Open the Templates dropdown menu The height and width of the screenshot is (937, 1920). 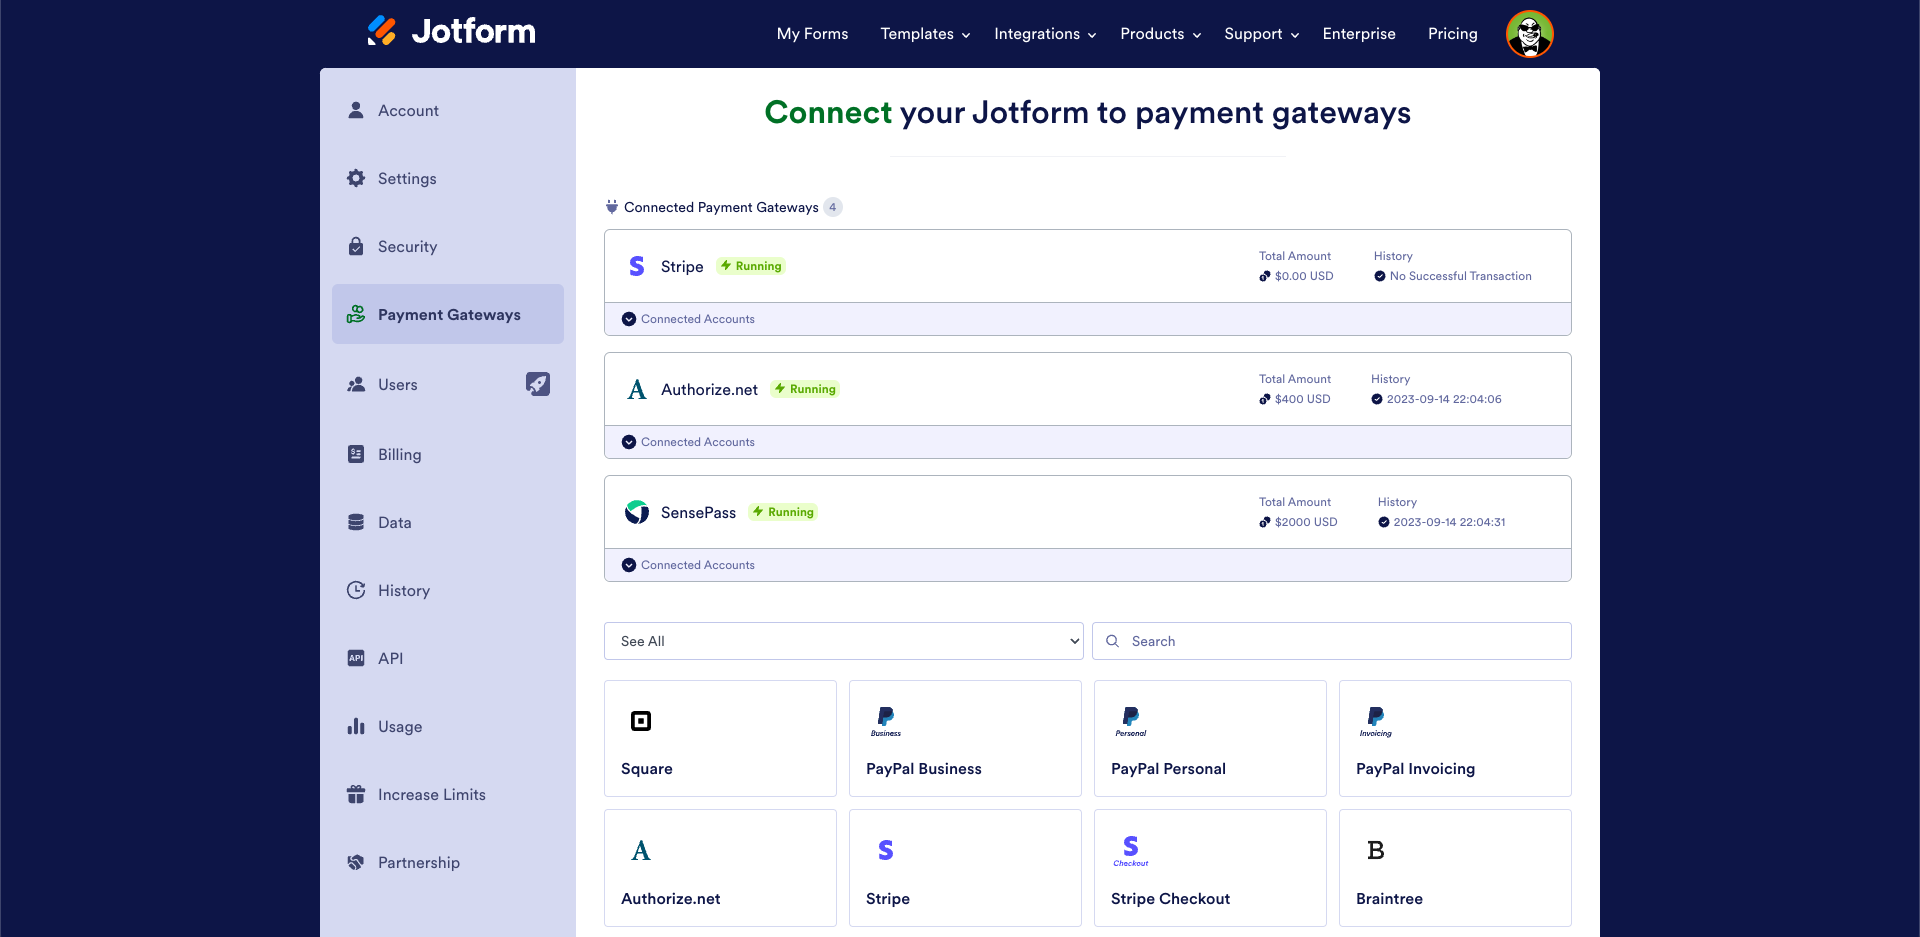pyautogui.click(x=925, y=34)
